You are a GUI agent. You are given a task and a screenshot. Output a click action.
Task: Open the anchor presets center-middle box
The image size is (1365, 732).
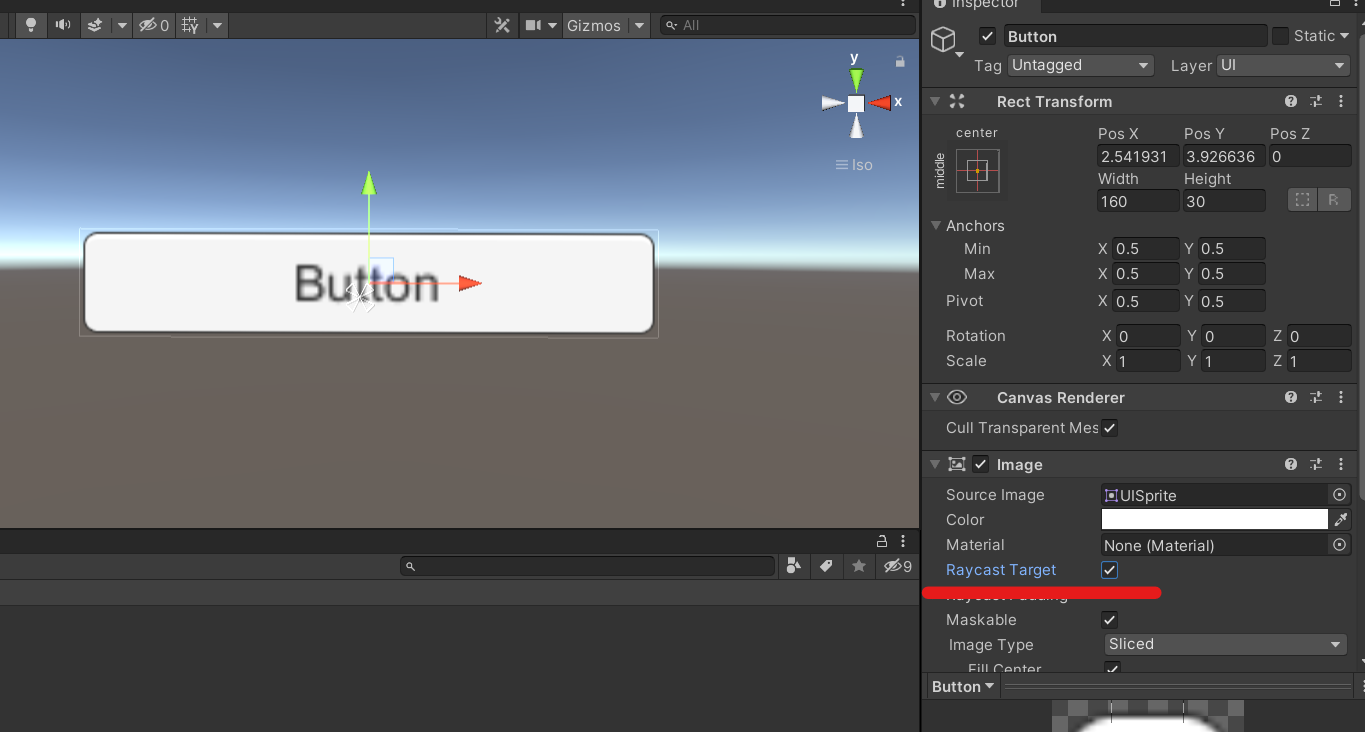(977, 171)
